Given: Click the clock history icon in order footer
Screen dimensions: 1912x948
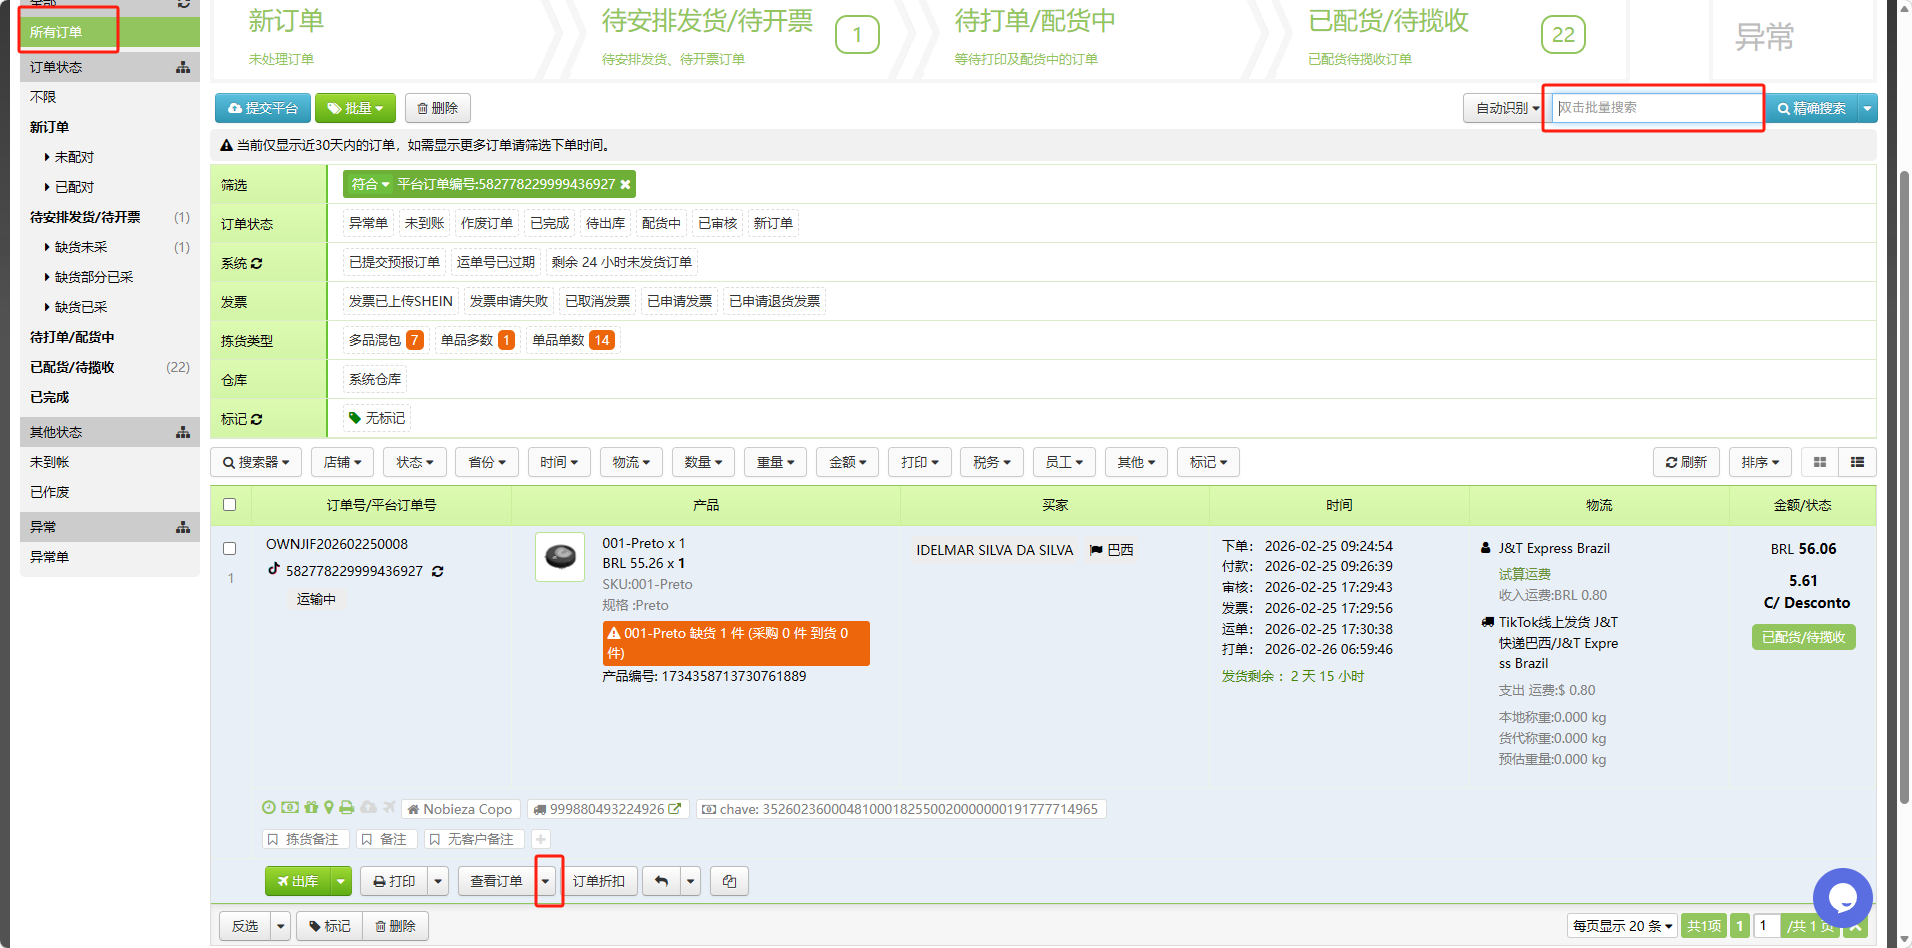Looking at the screenshot, I should click(268, 808).
